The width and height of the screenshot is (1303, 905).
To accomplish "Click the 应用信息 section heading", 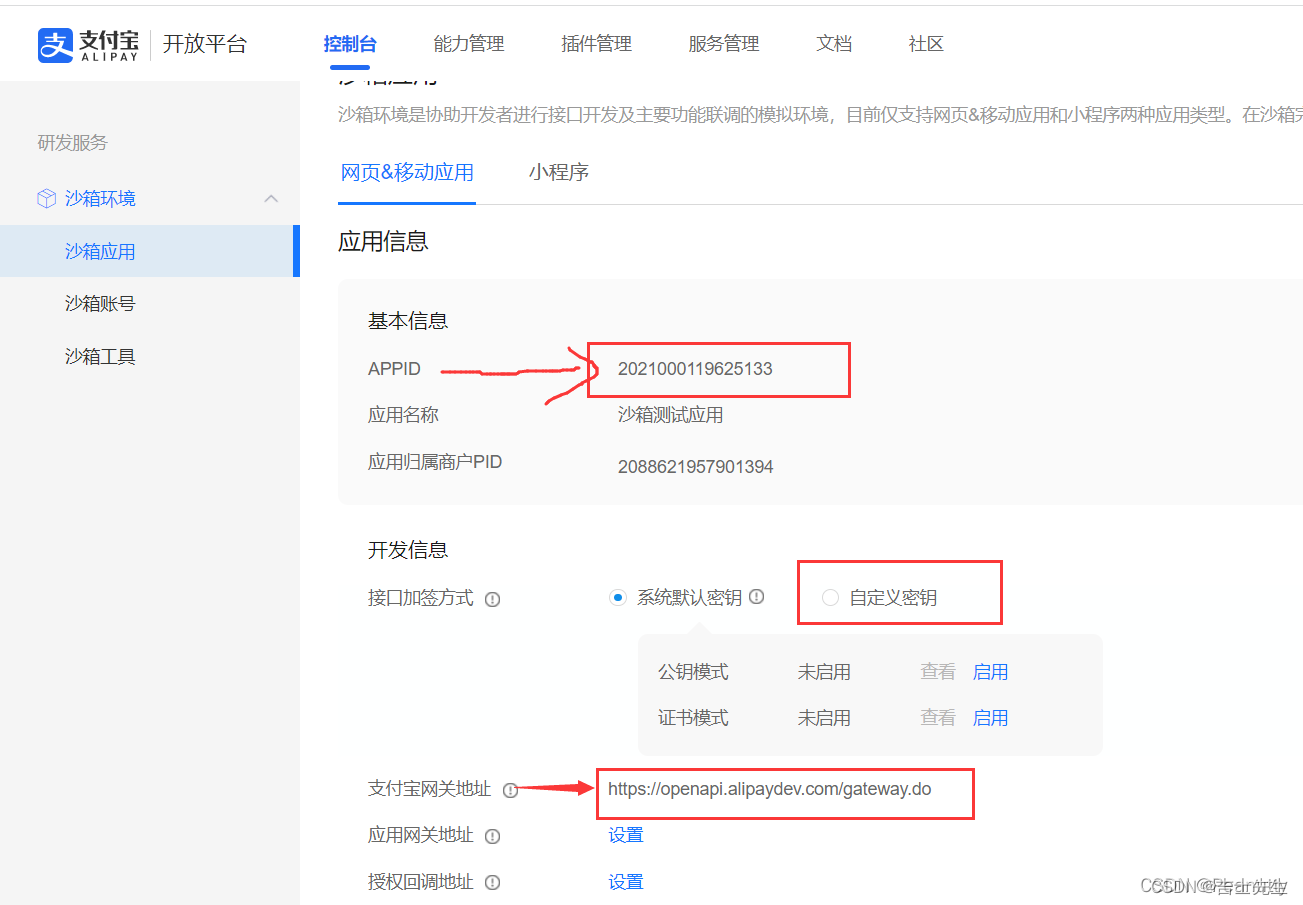I will (383, 241).
